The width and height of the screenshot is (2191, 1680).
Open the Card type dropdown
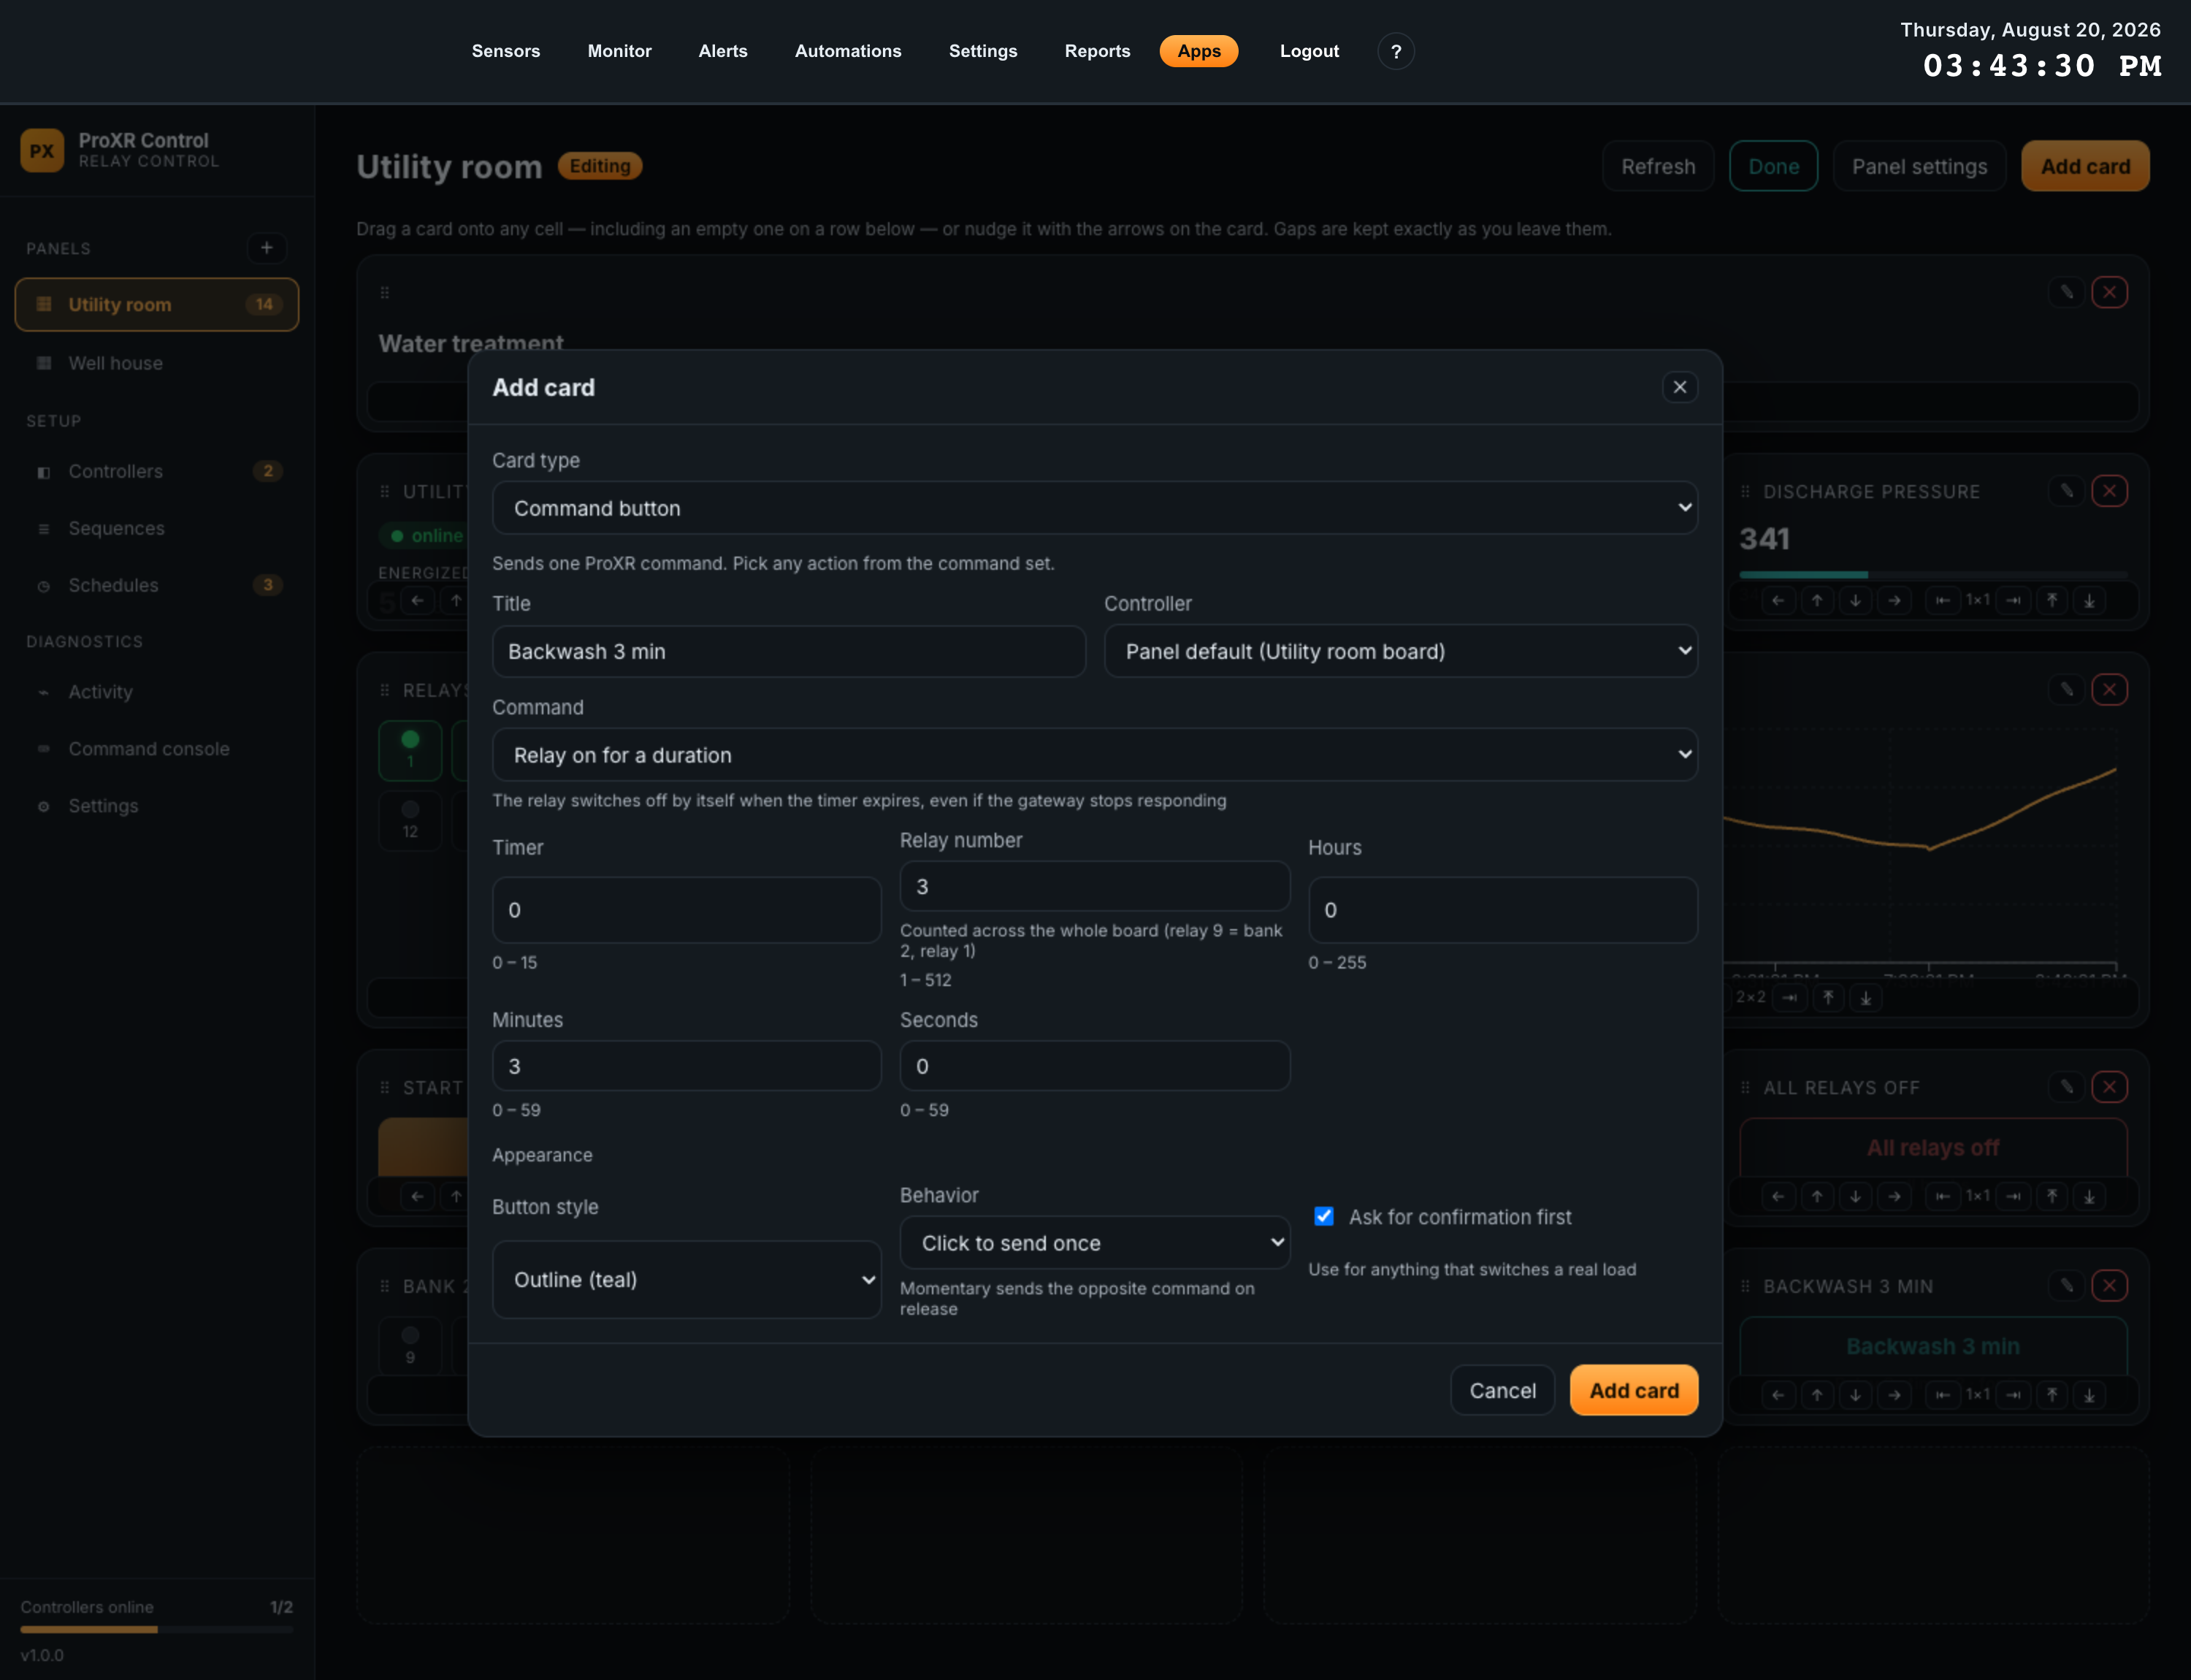tap(1094, 508)
